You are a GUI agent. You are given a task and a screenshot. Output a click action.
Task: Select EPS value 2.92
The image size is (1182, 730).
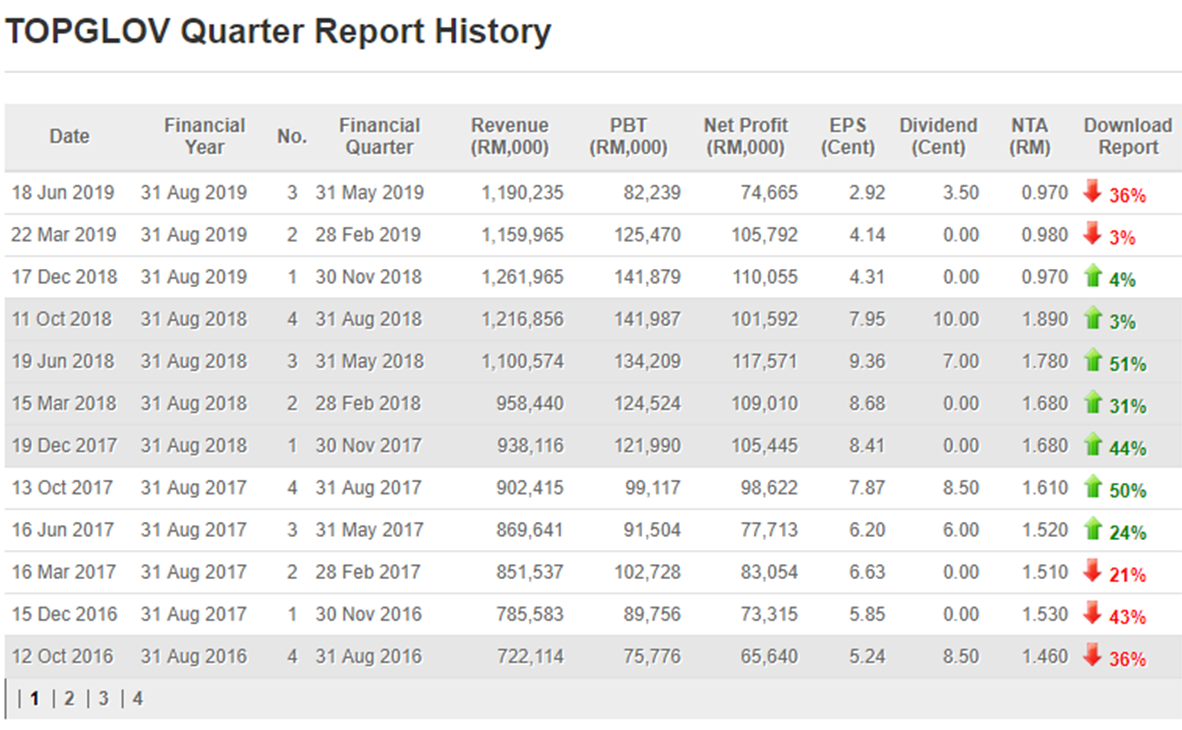point(867,192)
